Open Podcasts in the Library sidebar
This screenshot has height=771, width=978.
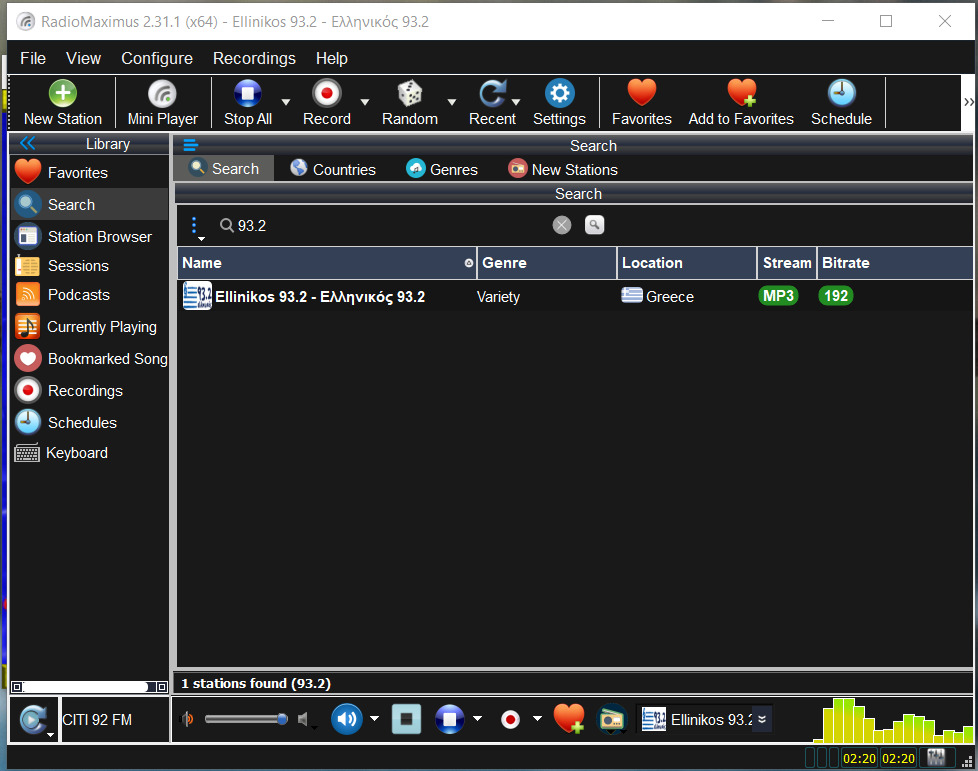[89, 294]
